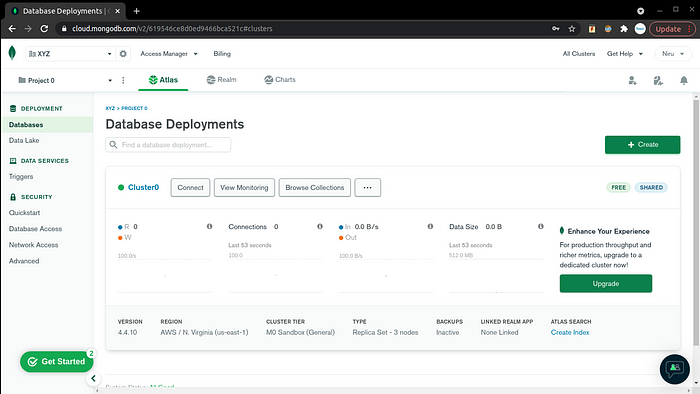Select Data Lake in the sidebar
700x394 pixels.
(x=24, y=140)
